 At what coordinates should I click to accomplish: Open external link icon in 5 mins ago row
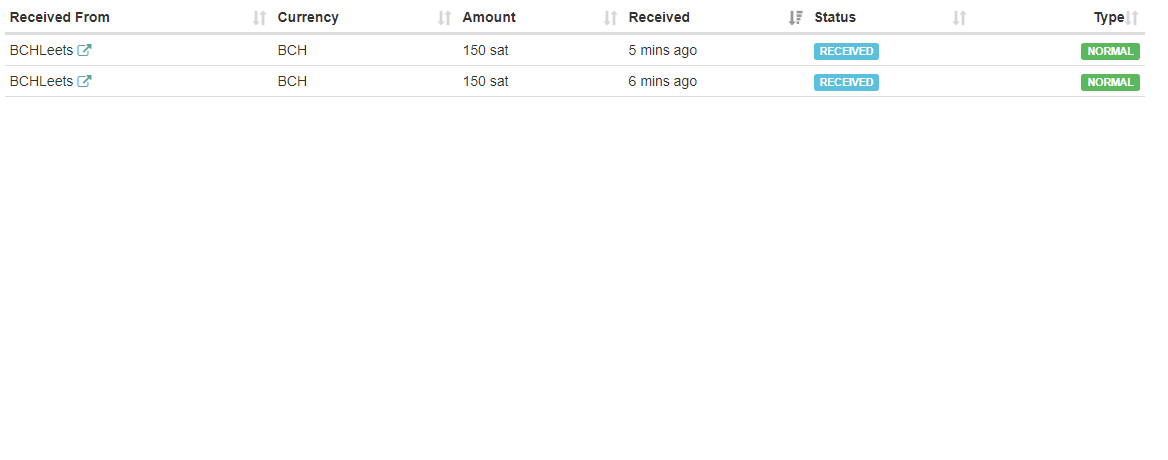(x=85, y=51)
